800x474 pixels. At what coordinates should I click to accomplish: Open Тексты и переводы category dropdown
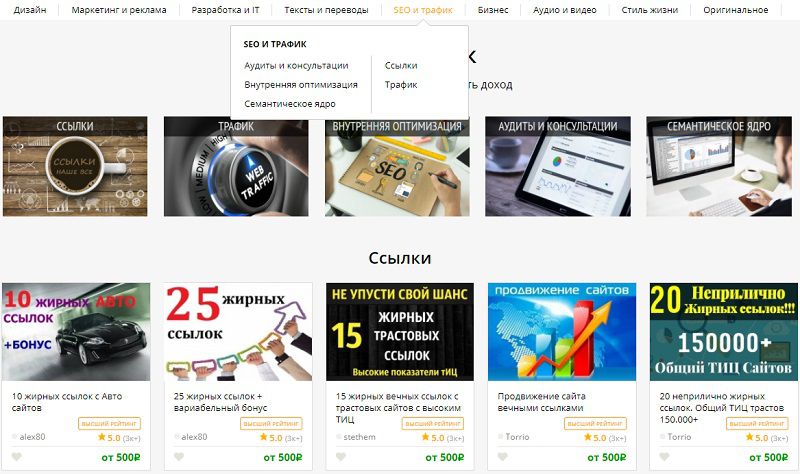326,10
